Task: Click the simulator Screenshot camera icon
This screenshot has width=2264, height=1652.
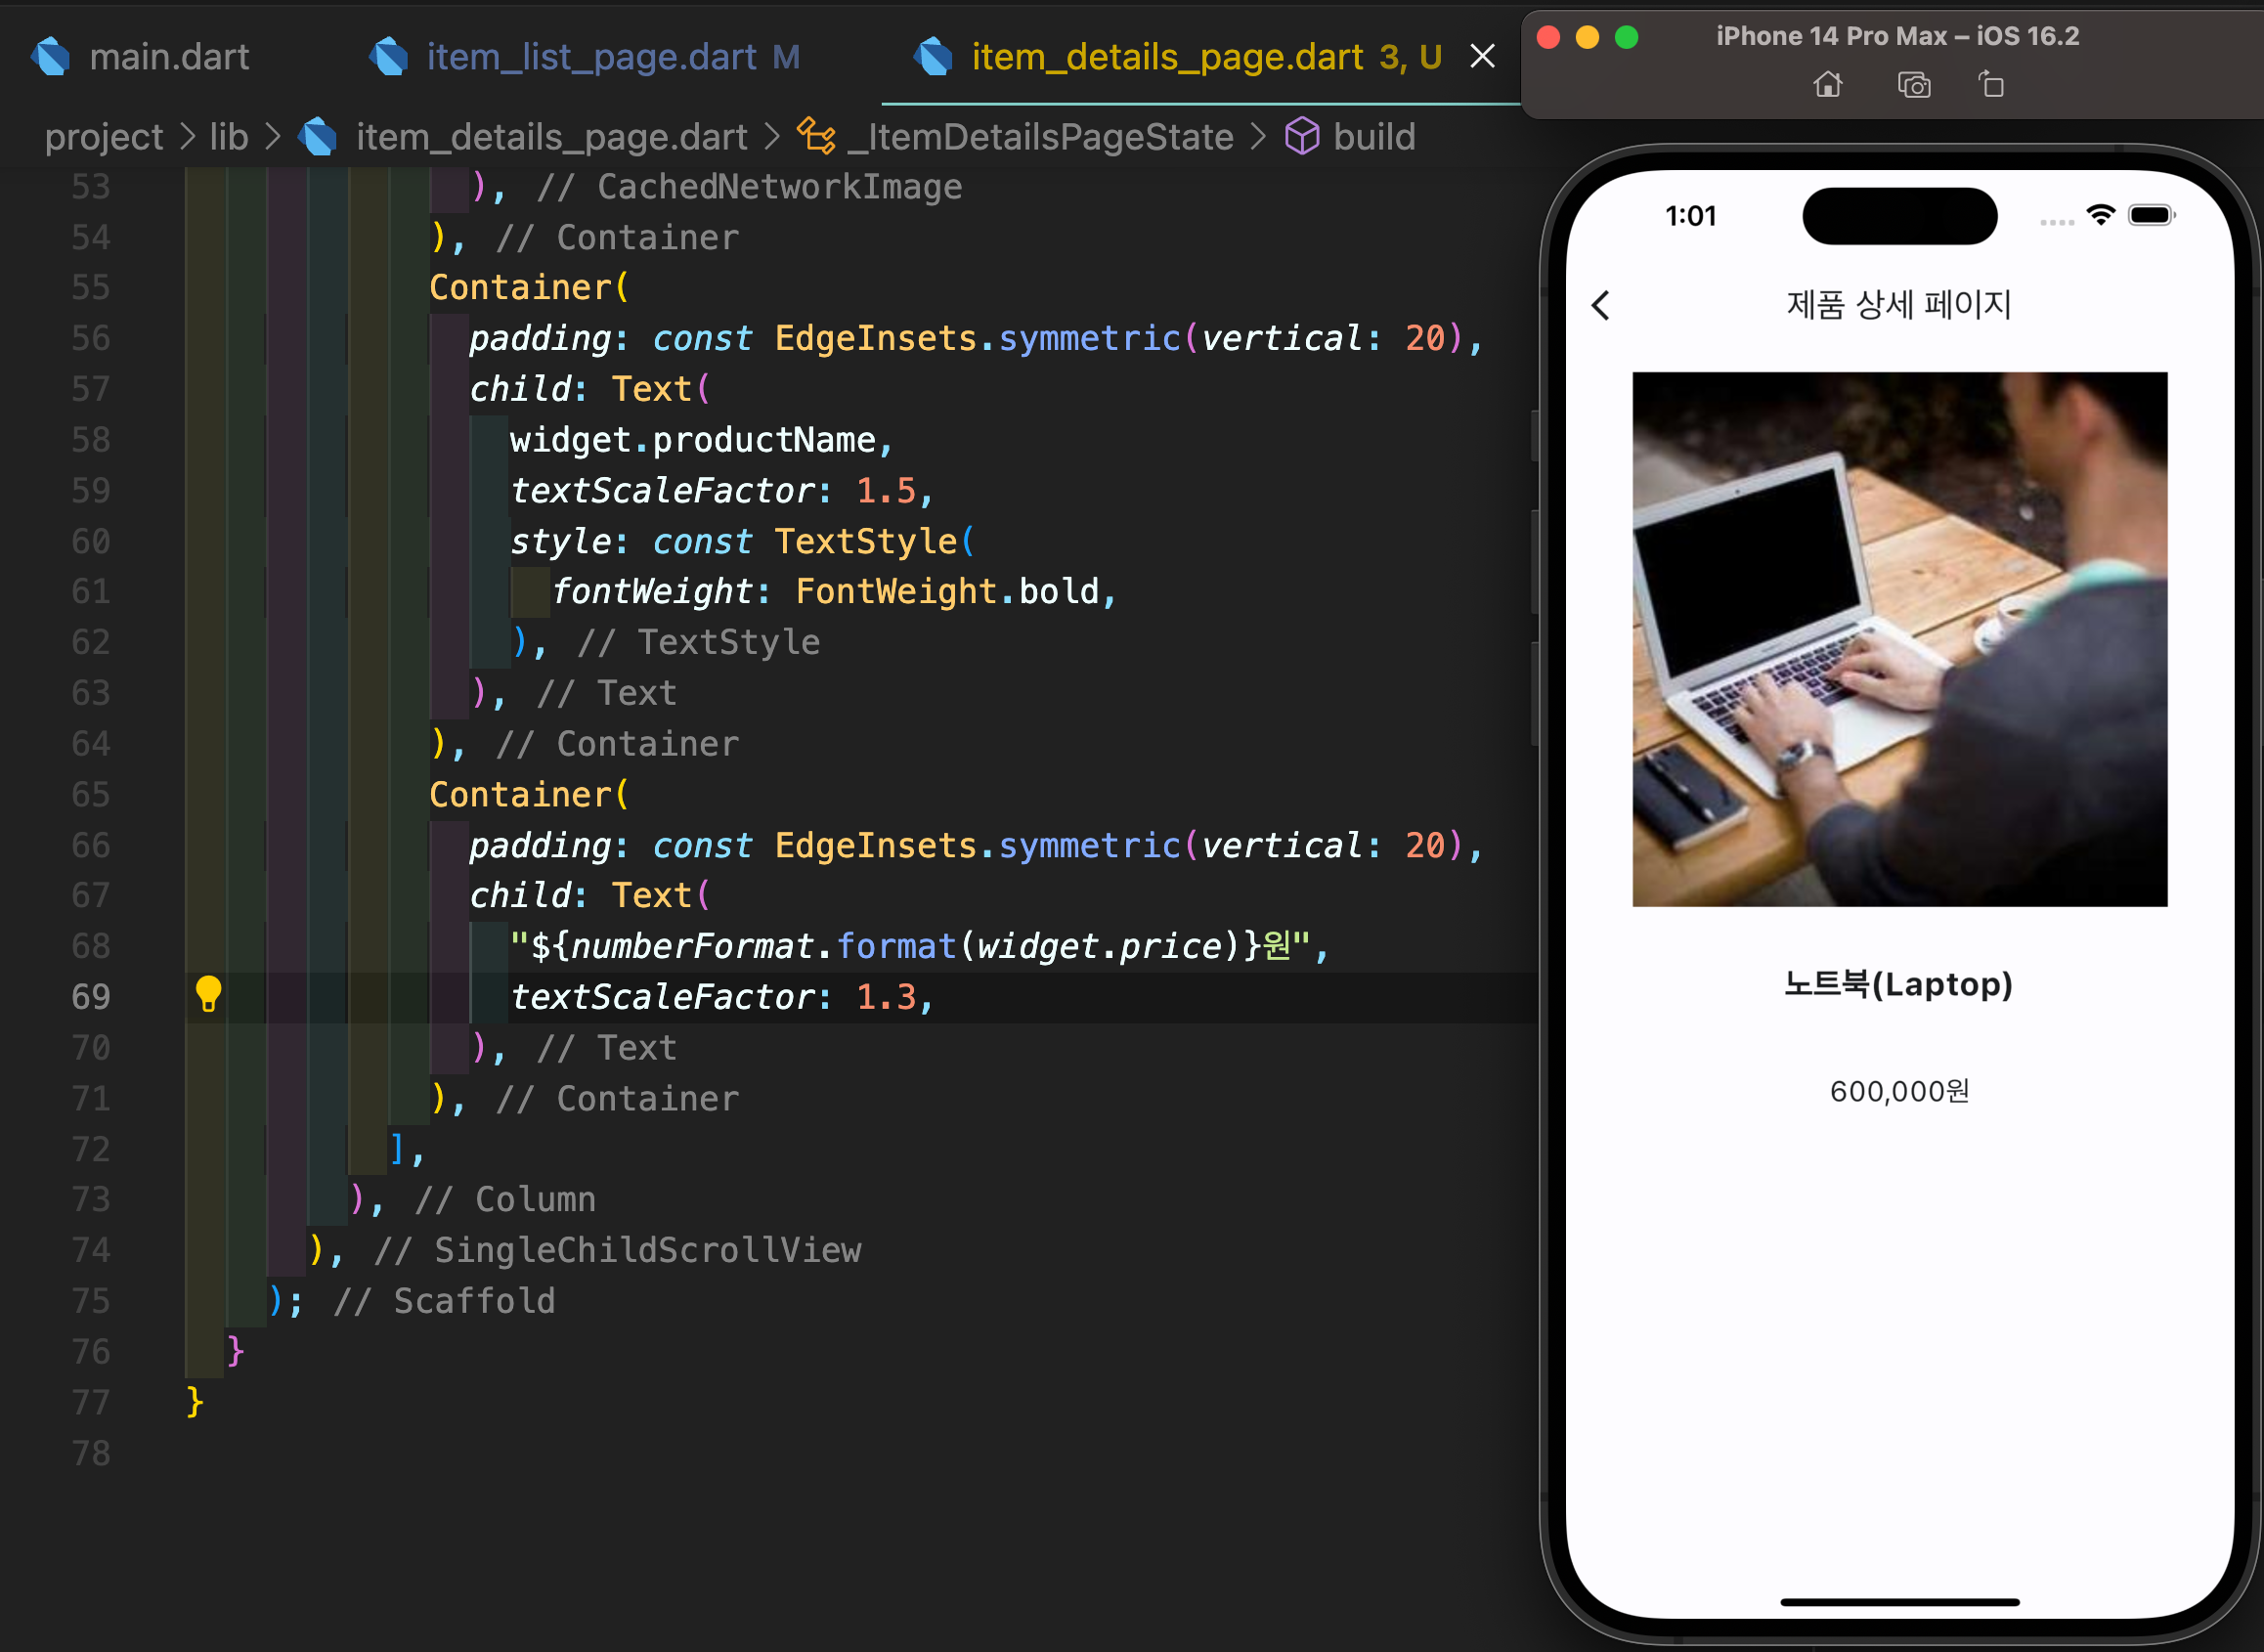Action: pyautogui.click(x=1913, y=85)
